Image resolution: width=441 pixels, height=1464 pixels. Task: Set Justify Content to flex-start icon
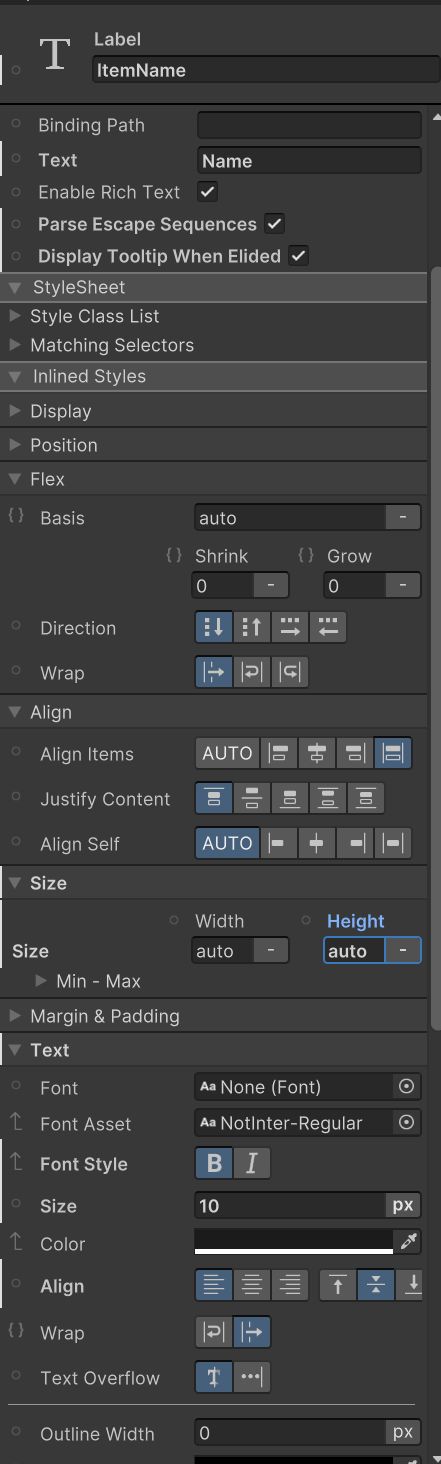point(214,798)
